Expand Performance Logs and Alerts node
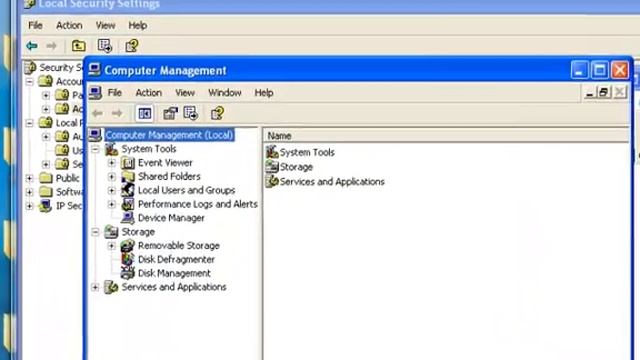This screenshot has width=640, height=360. 111,204
